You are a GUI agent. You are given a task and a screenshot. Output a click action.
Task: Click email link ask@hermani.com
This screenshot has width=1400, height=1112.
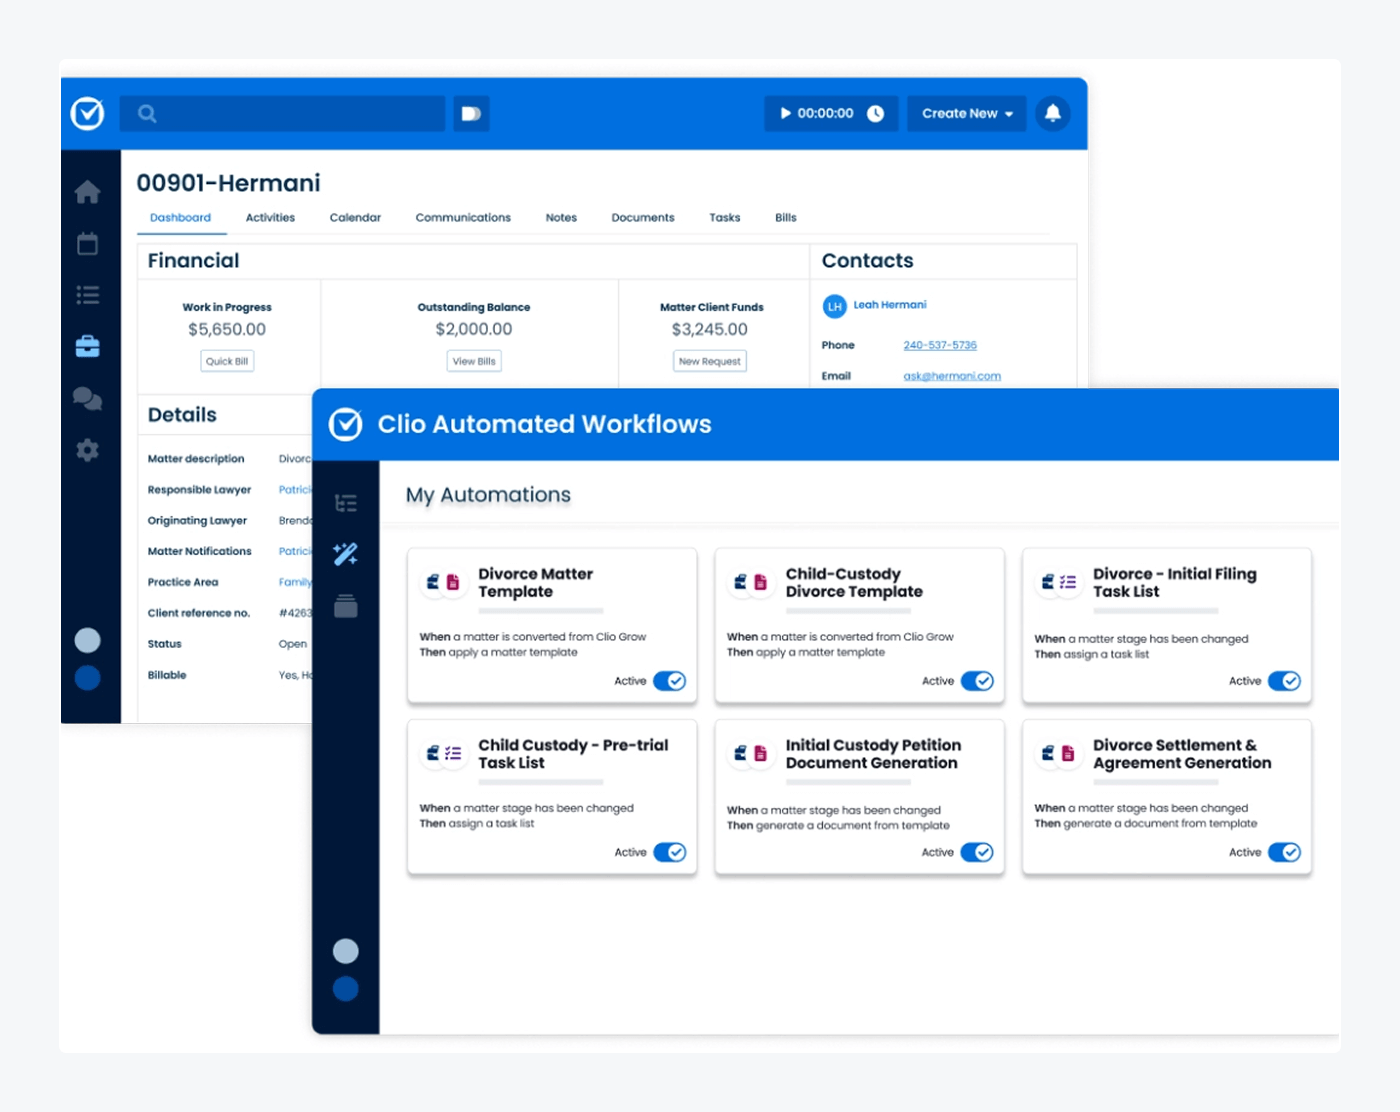pos(952,376)
